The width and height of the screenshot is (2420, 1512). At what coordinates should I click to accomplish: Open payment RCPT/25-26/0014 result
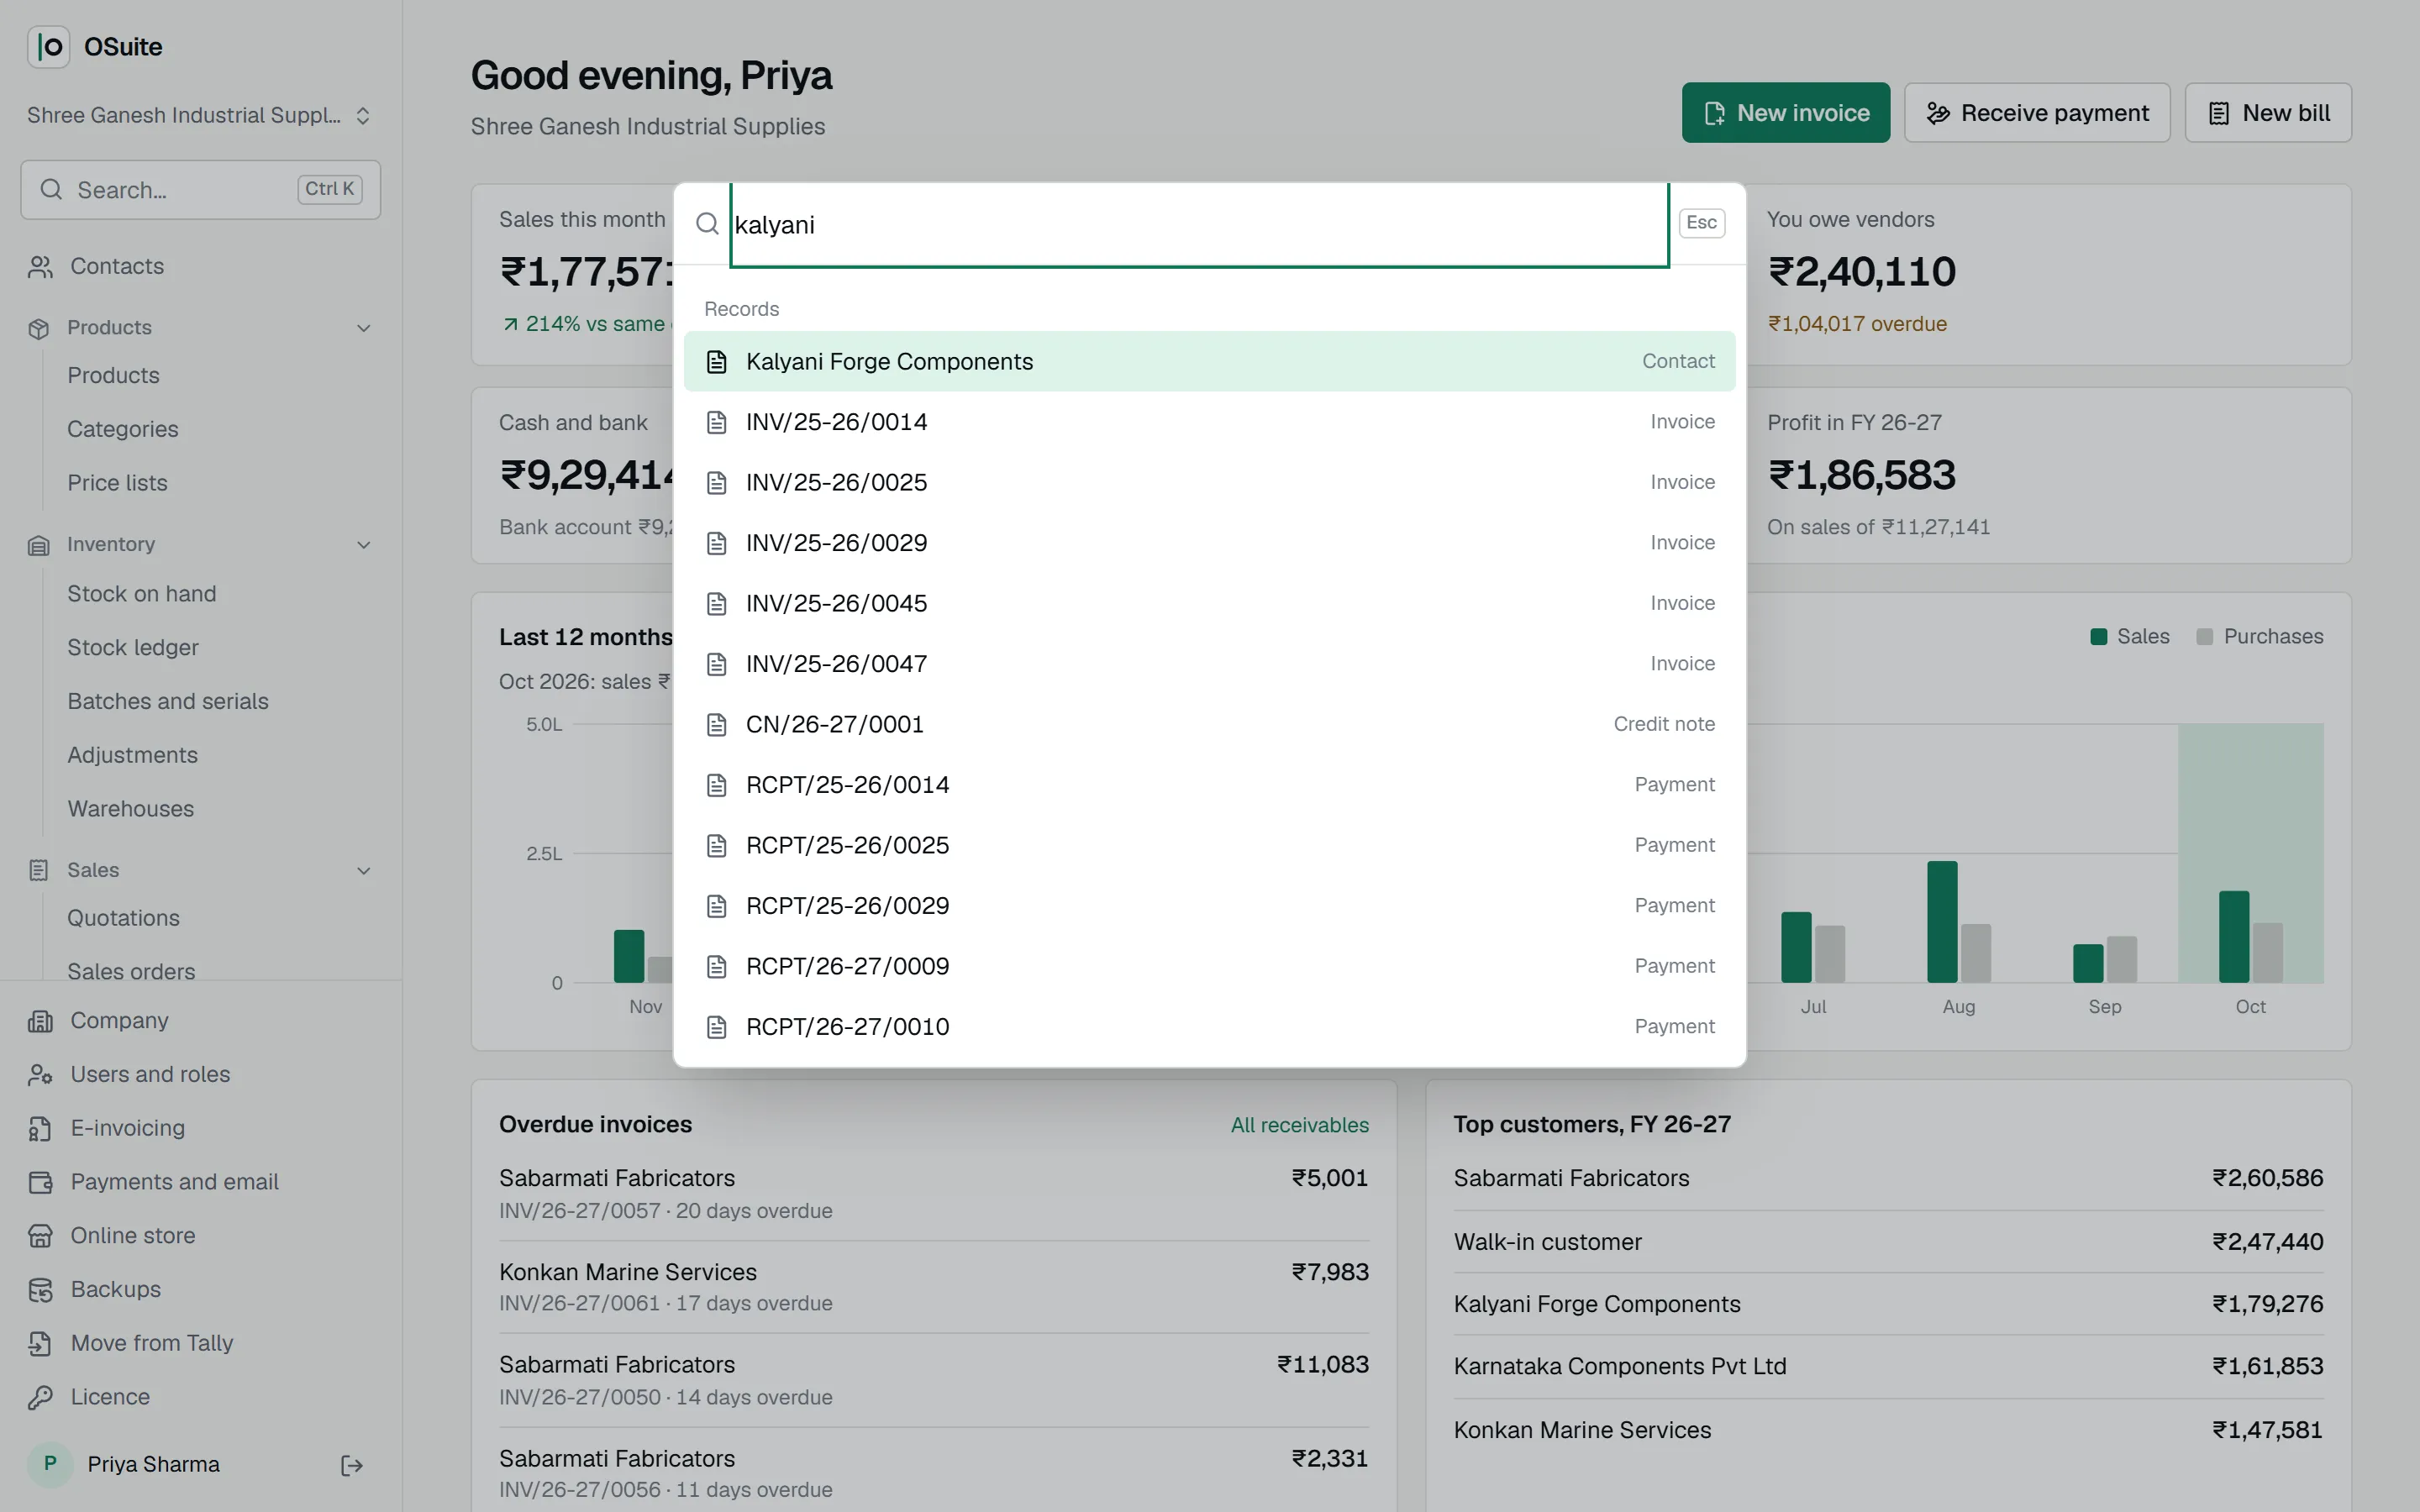coord(1209,785)
